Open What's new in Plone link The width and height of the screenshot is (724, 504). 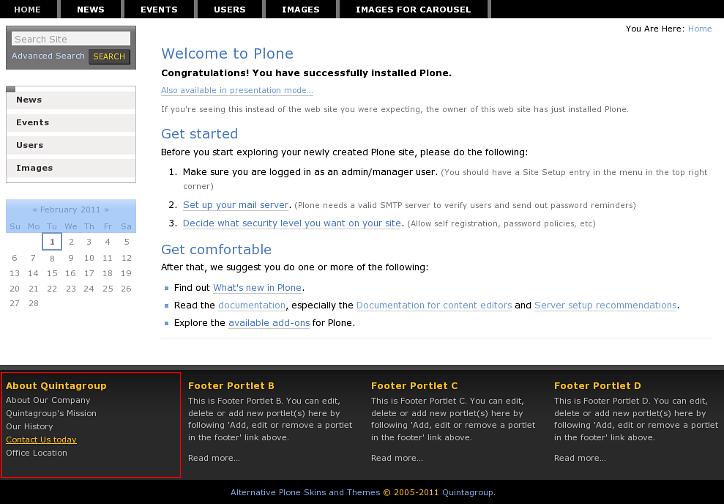257,288
